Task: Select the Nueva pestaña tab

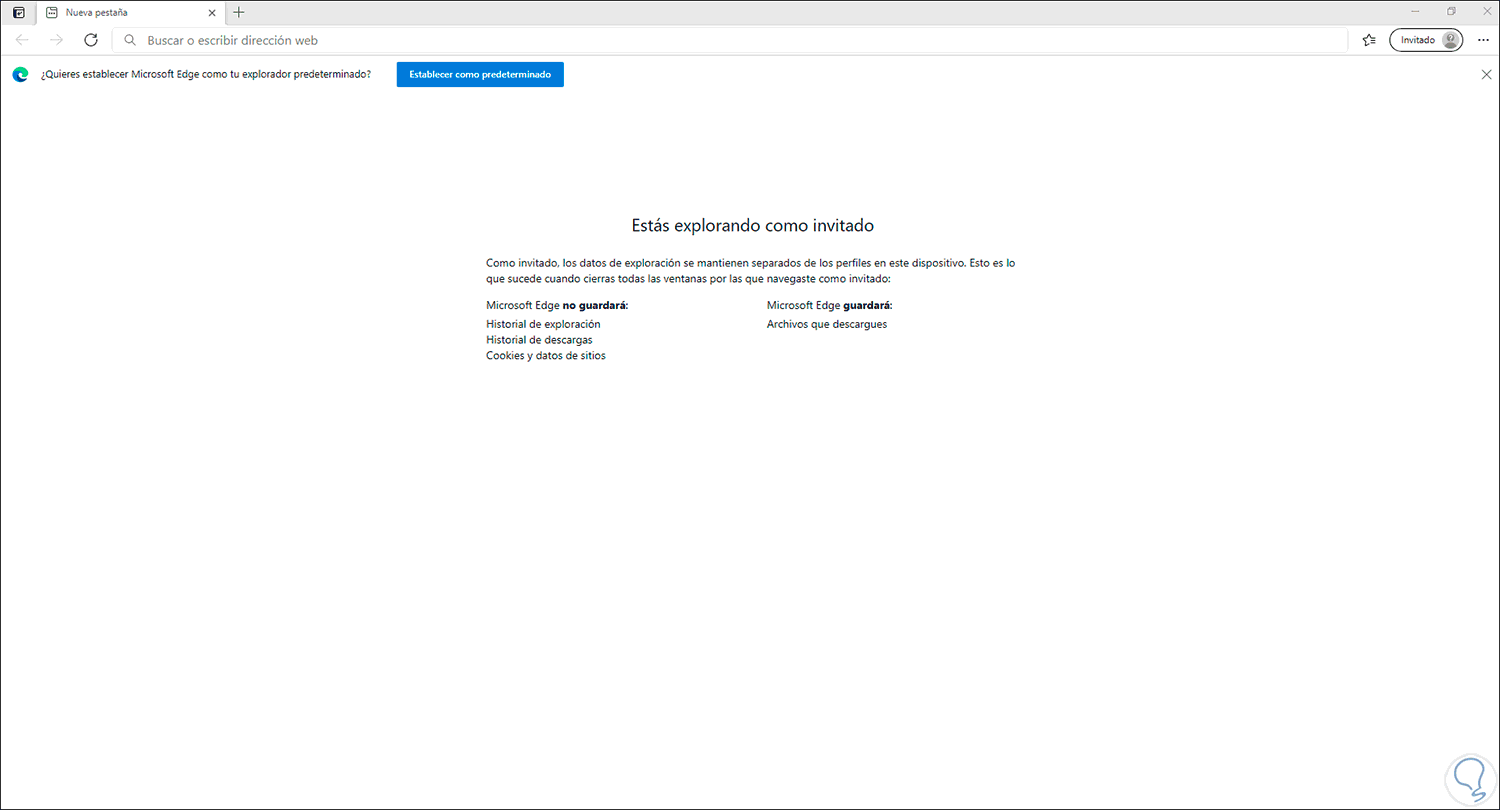Action: coord(131,13)
